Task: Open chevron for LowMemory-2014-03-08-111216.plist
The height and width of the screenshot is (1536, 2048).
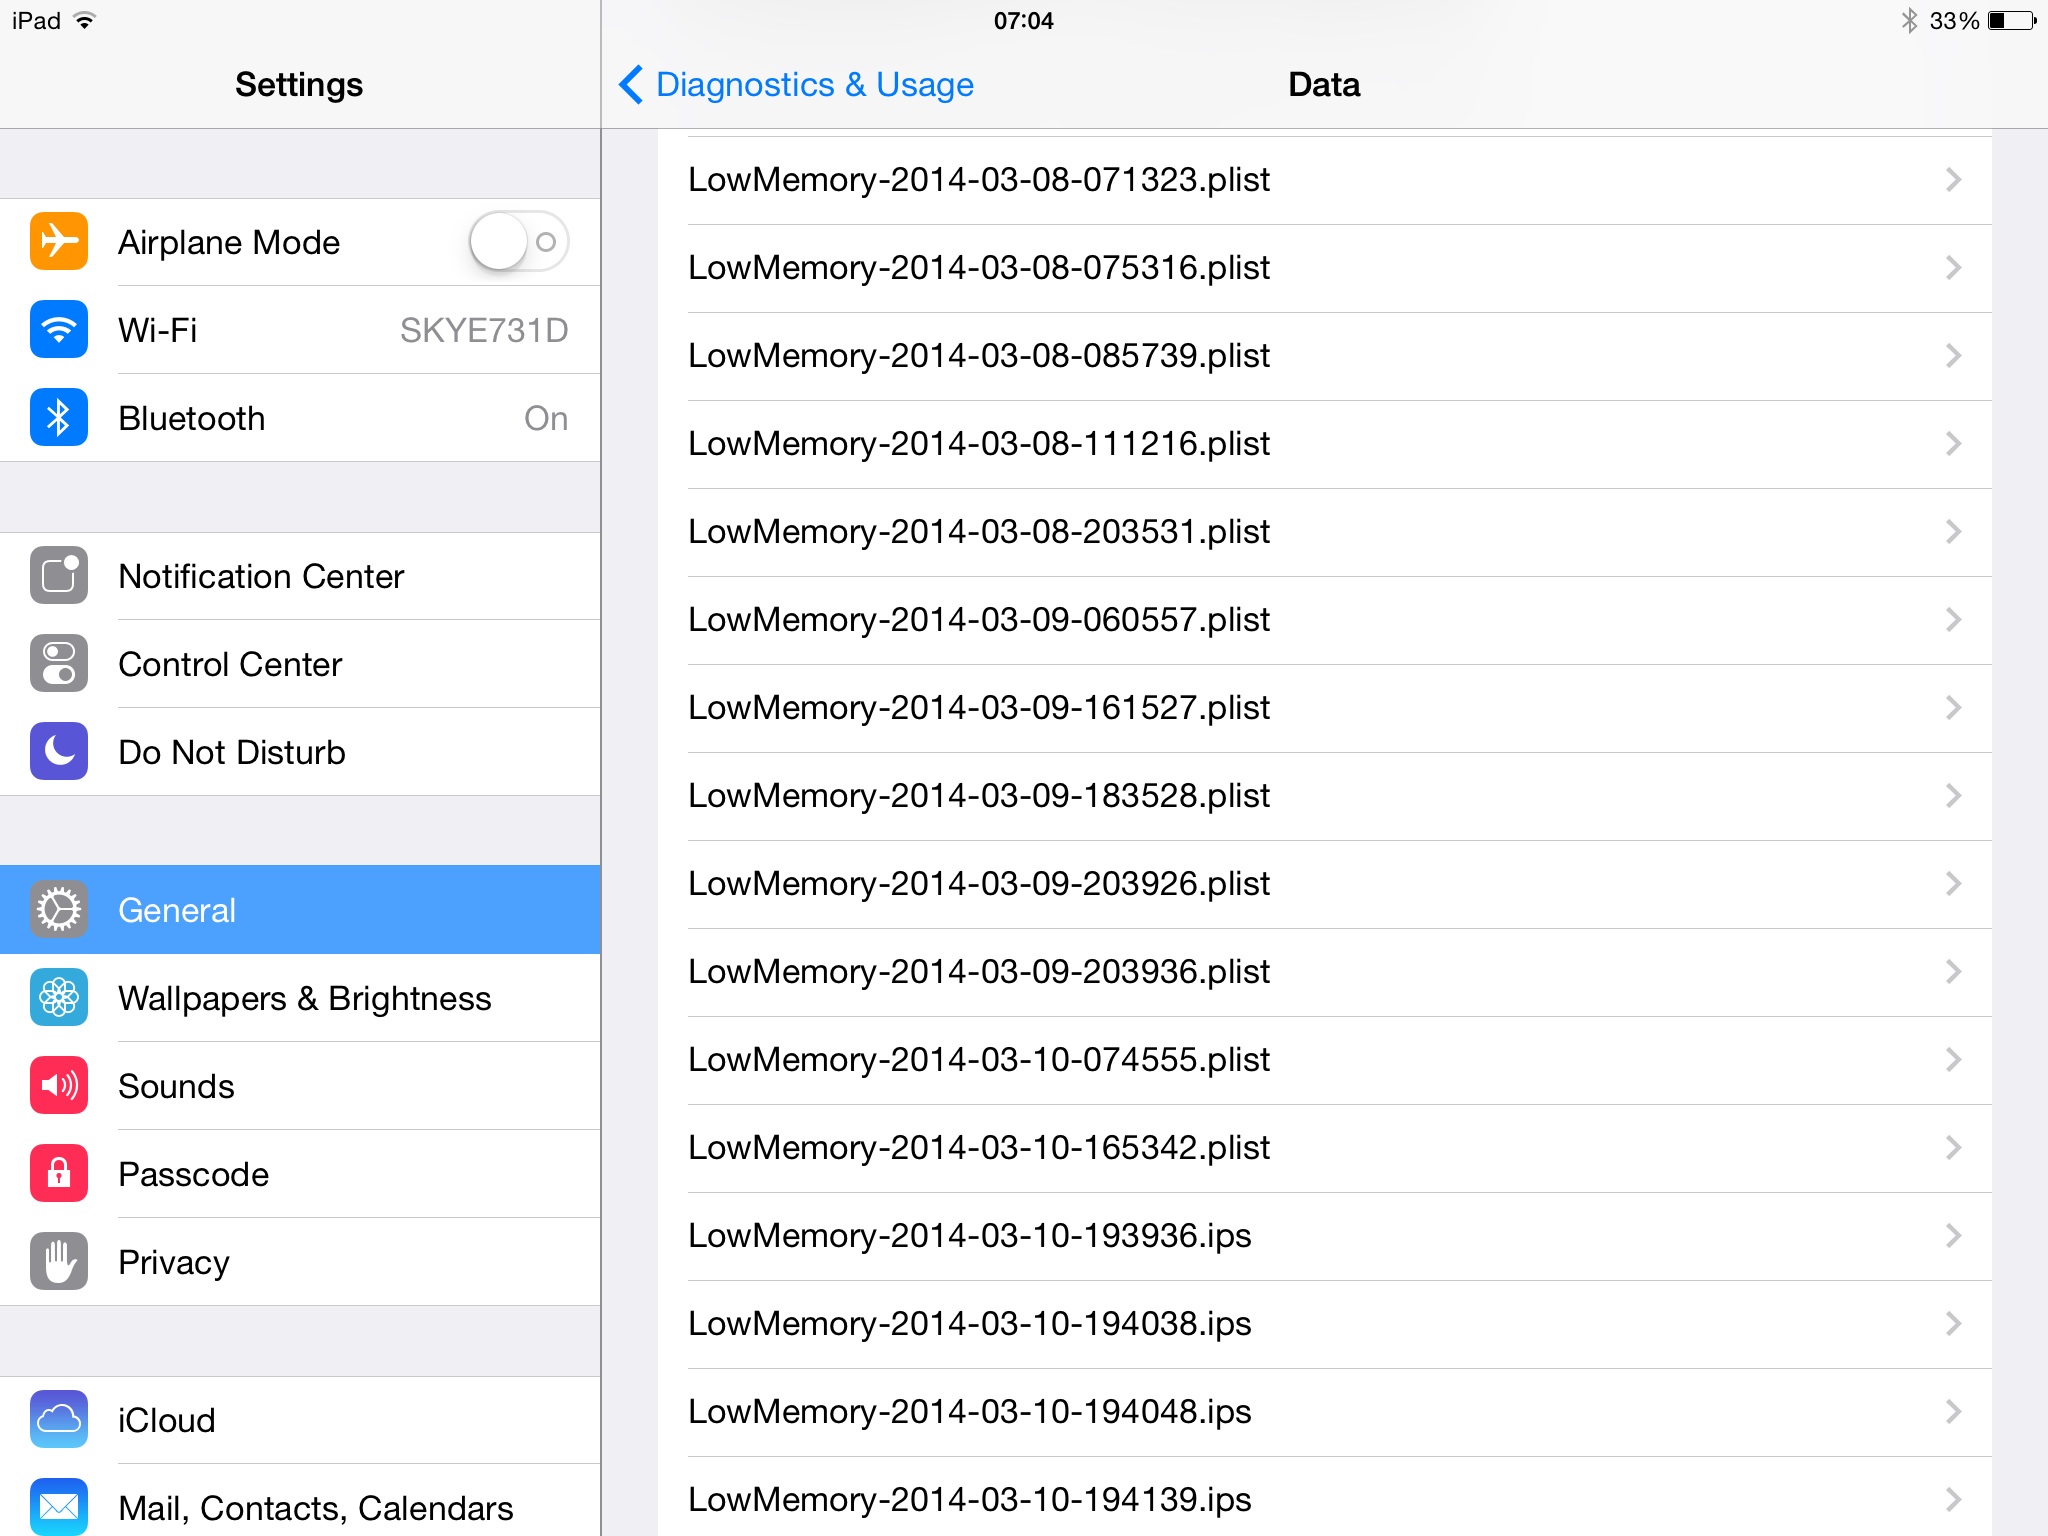Action: (1953, 444)
